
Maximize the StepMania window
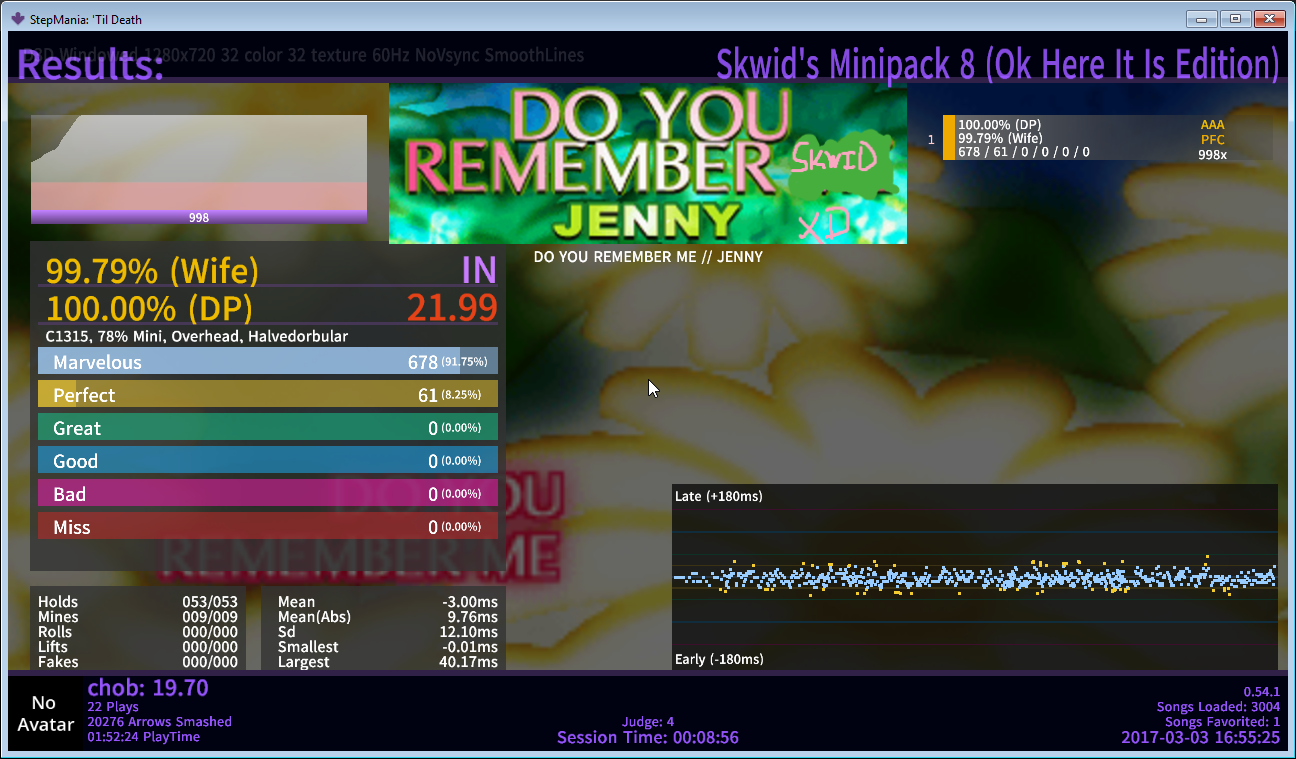coord(1235,18)
